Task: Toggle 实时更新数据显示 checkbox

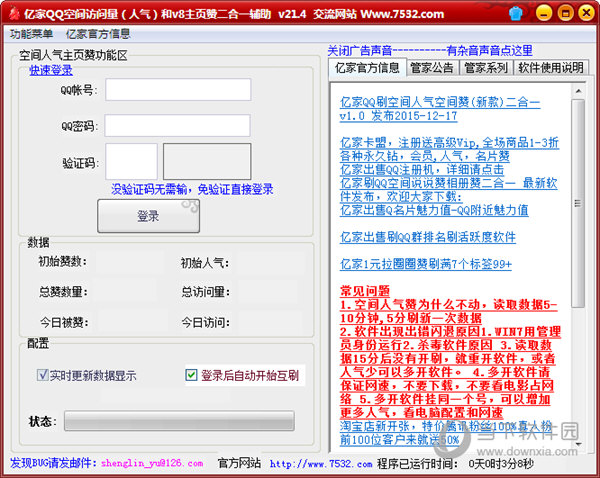Action: coord(43,376)
